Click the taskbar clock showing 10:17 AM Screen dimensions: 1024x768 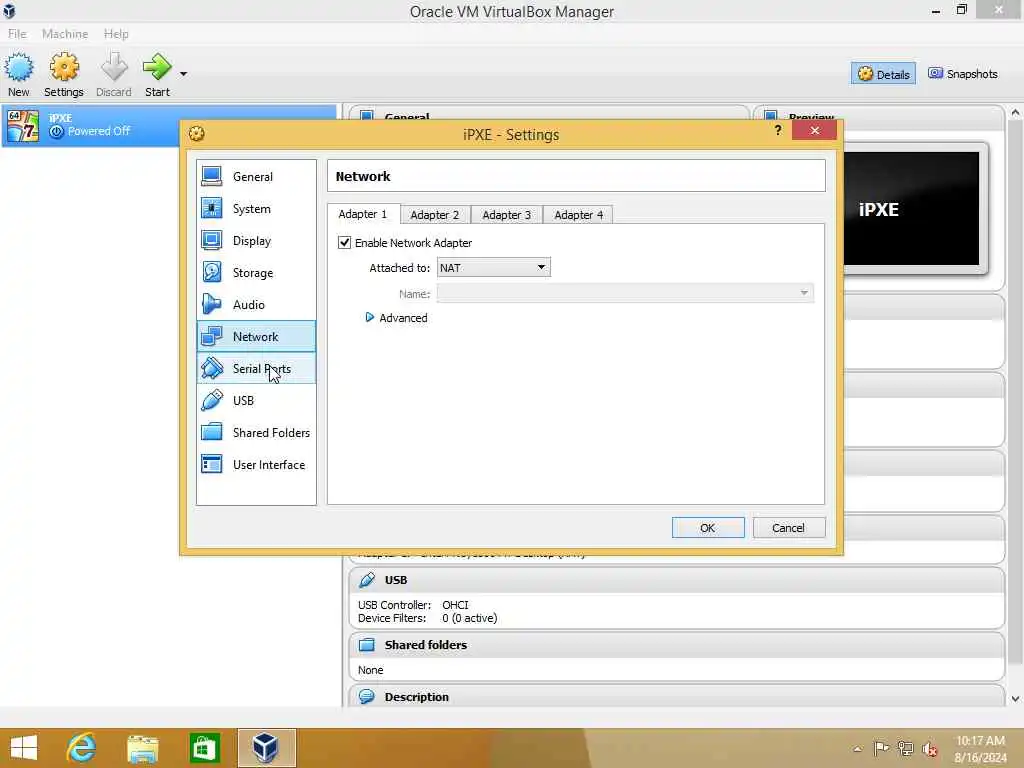(980, 749)
